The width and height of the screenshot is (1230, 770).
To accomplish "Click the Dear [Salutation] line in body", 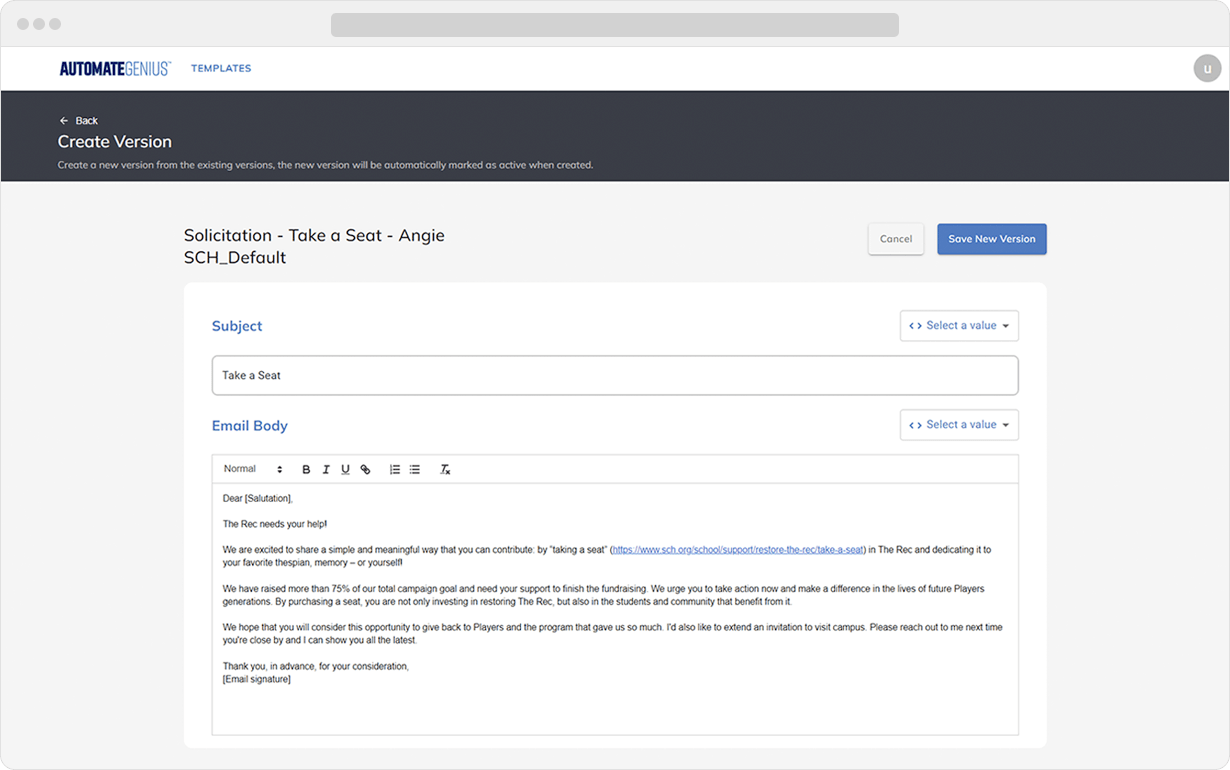I will click(258, 498).
